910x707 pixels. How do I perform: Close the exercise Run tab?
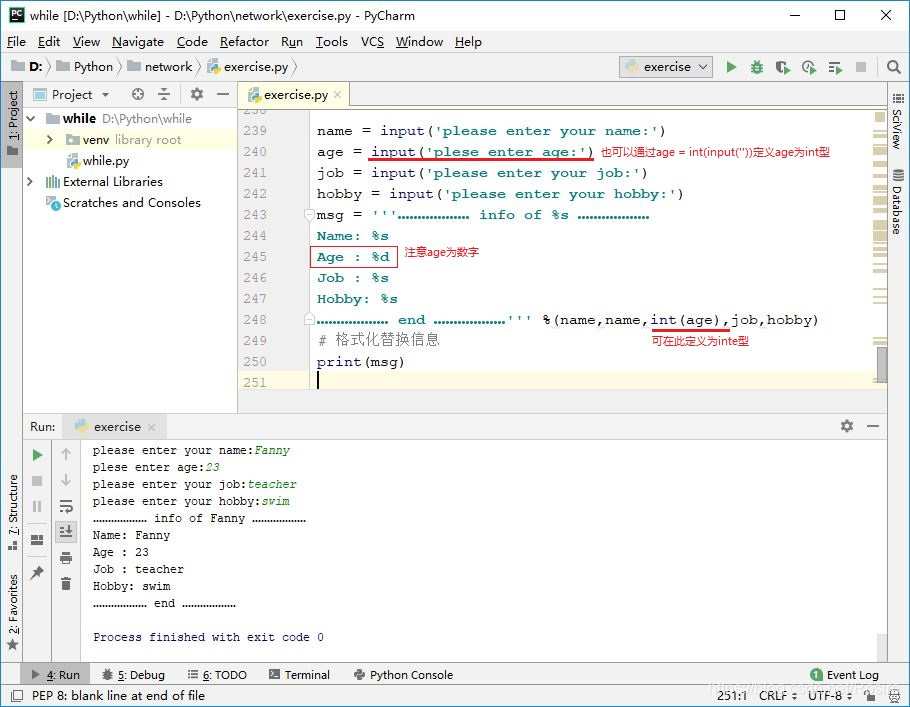(x=151, y=427)
